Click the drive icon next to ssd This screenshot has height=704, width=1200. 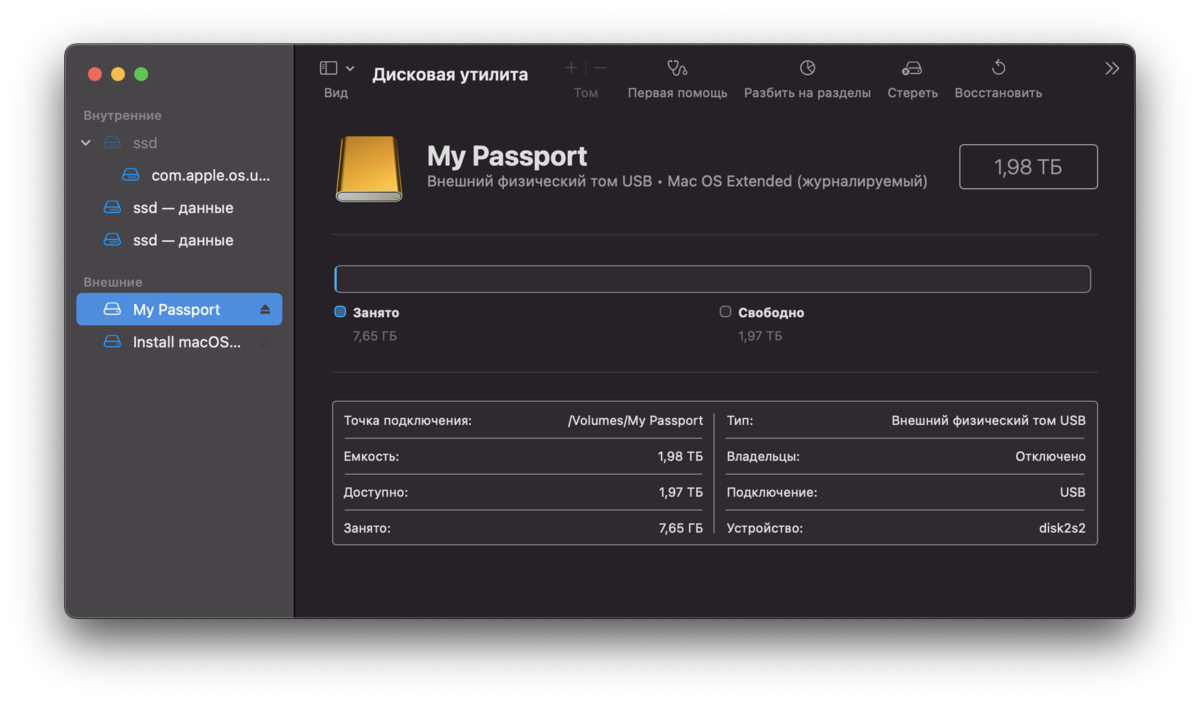coord(113,143)
